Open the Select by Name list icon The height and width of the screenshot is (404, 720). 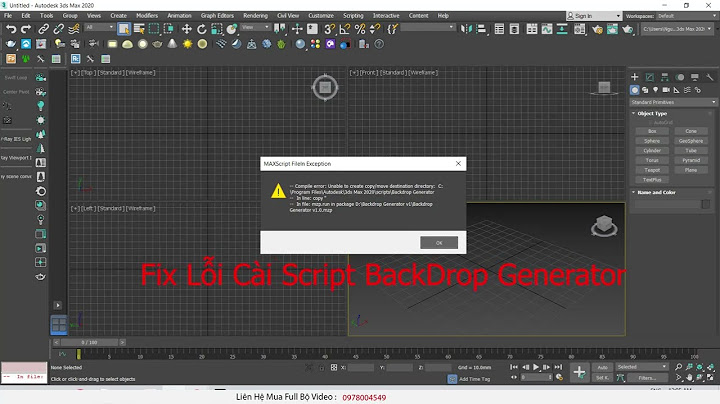point(139,29)
